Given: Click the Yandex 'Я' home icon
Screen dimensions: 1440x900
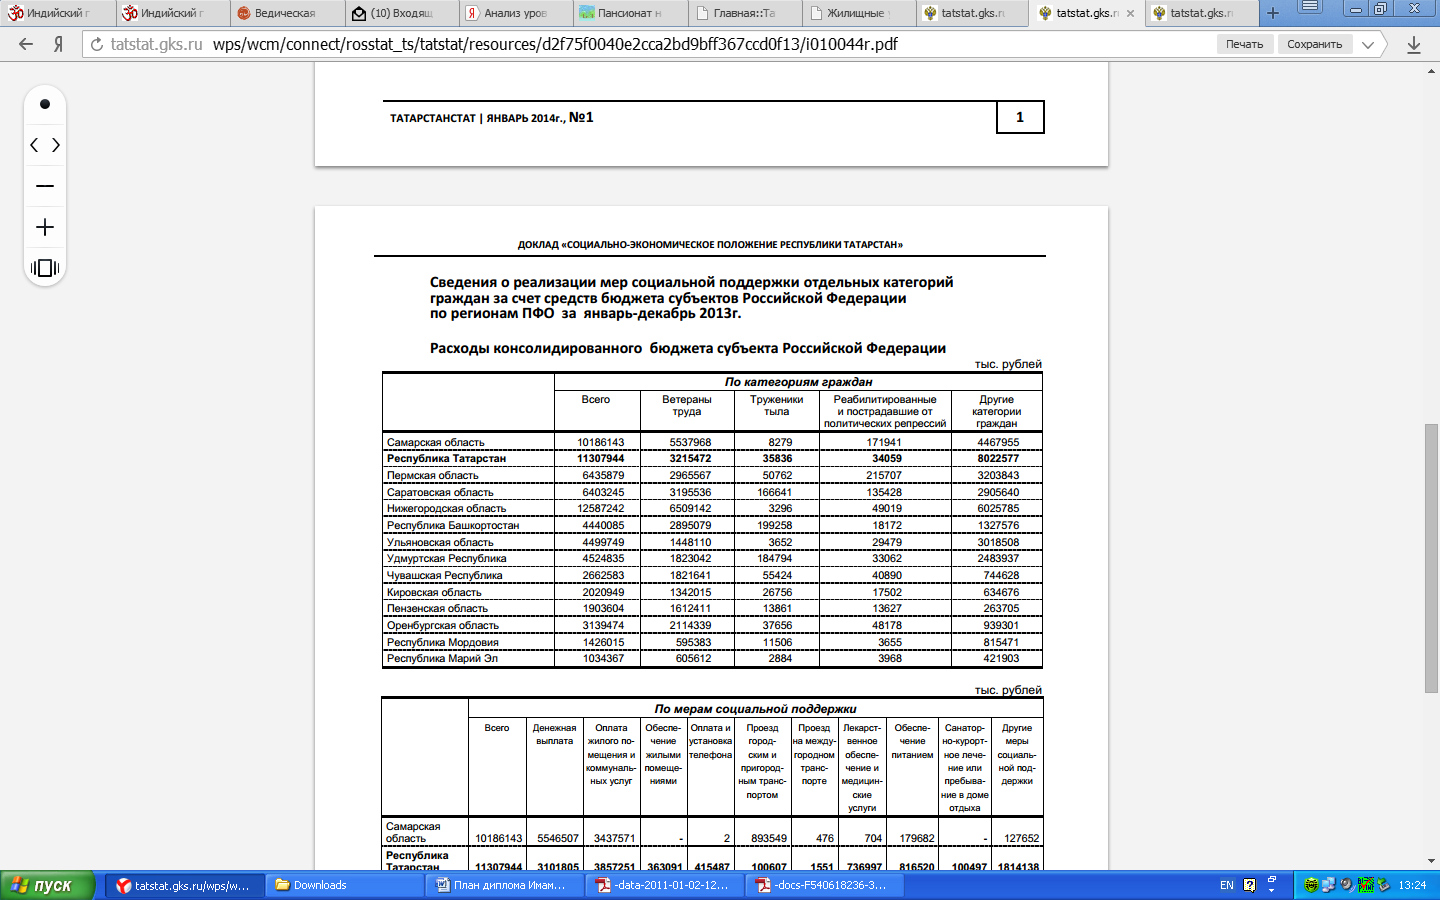Looking at the screenshot, I should coord(59,44).
